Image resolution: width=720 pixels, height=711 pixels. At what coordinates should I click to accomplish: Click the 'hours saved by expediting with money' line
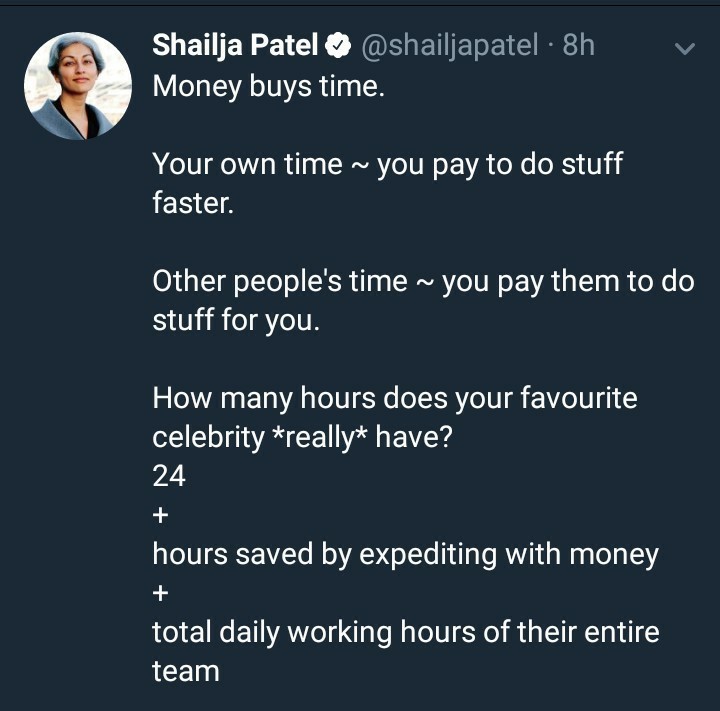point(405,554)
